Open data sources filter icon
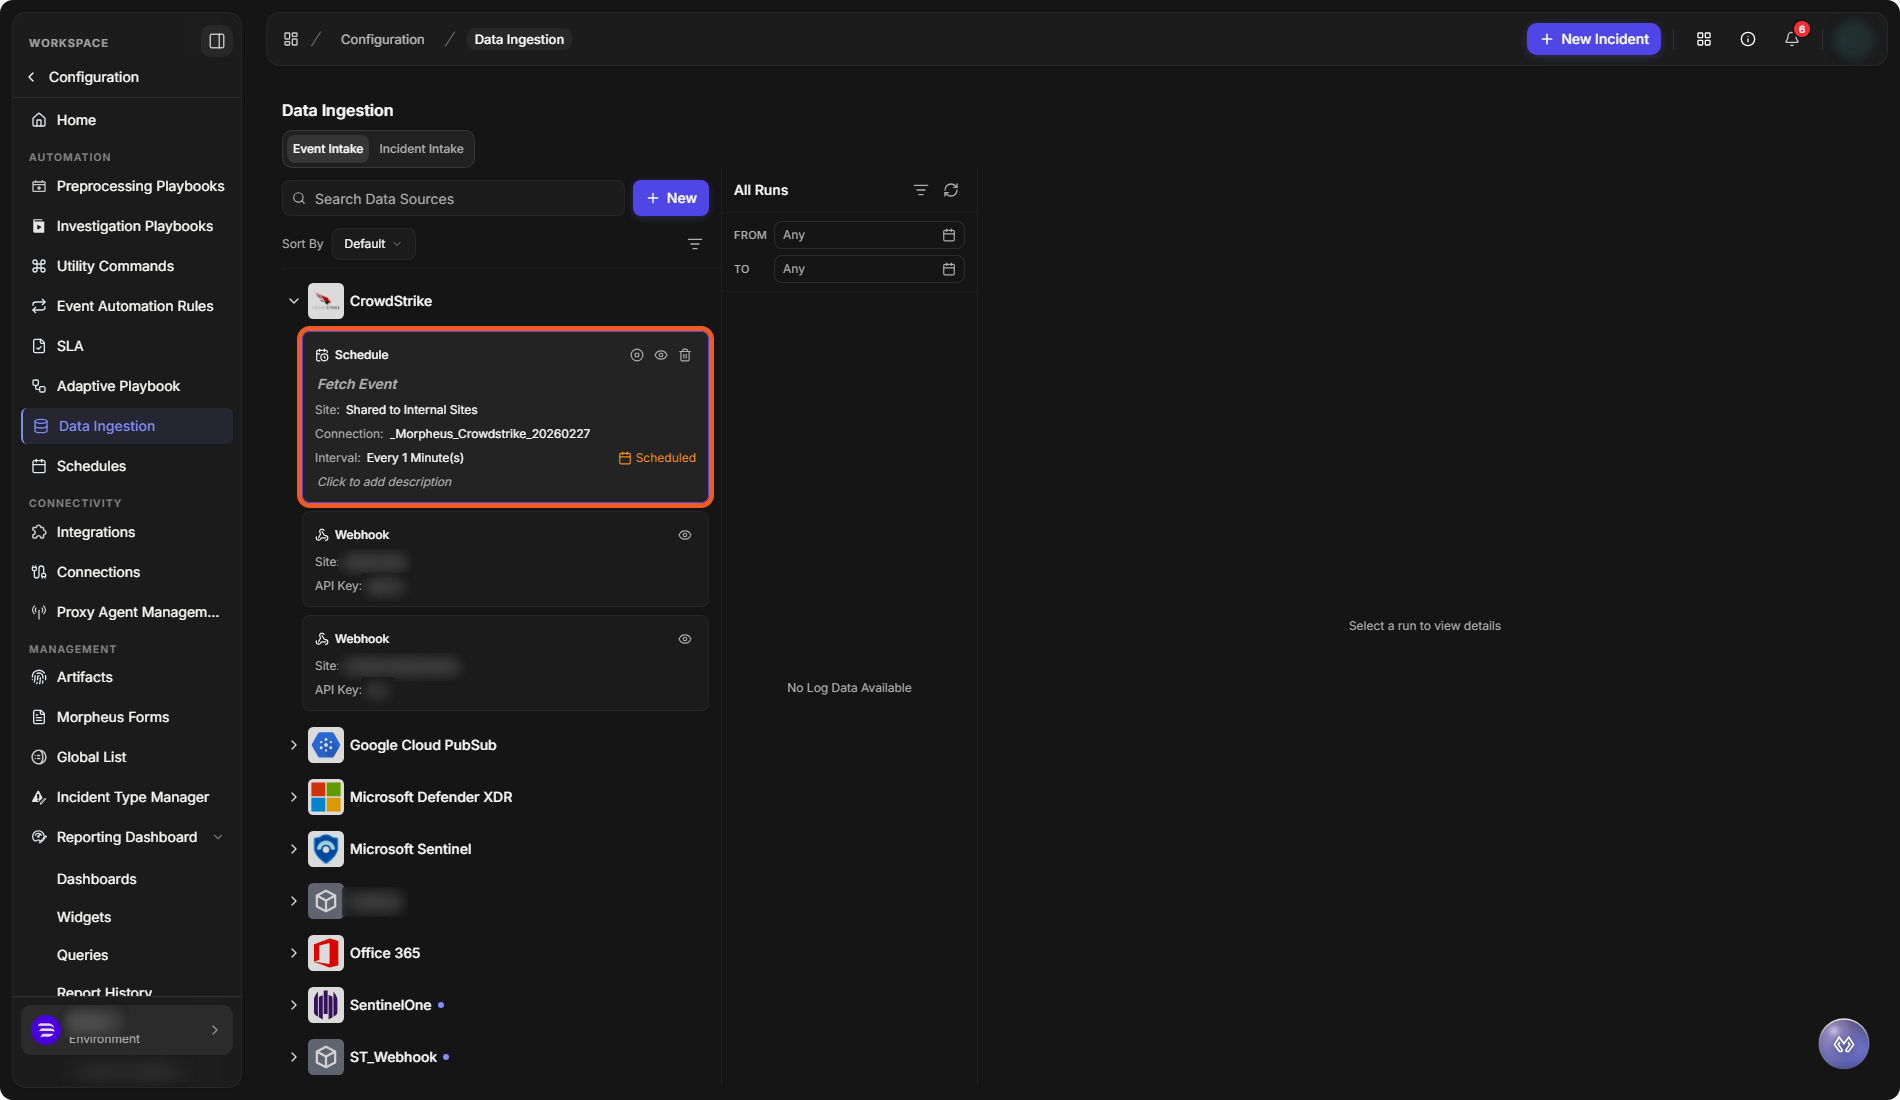The width and height of the screenshot is (1900, 1100). click(x=695, y=244)
